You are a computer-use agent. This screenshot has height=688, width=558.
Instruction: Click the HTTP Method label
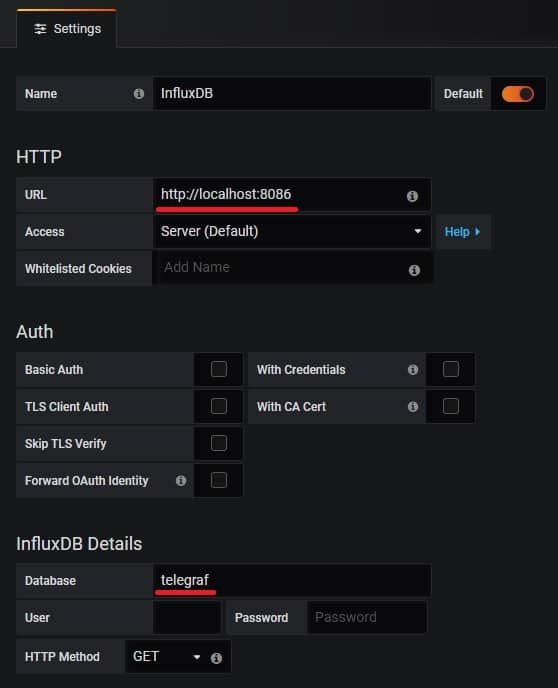[x=62, y=656]
